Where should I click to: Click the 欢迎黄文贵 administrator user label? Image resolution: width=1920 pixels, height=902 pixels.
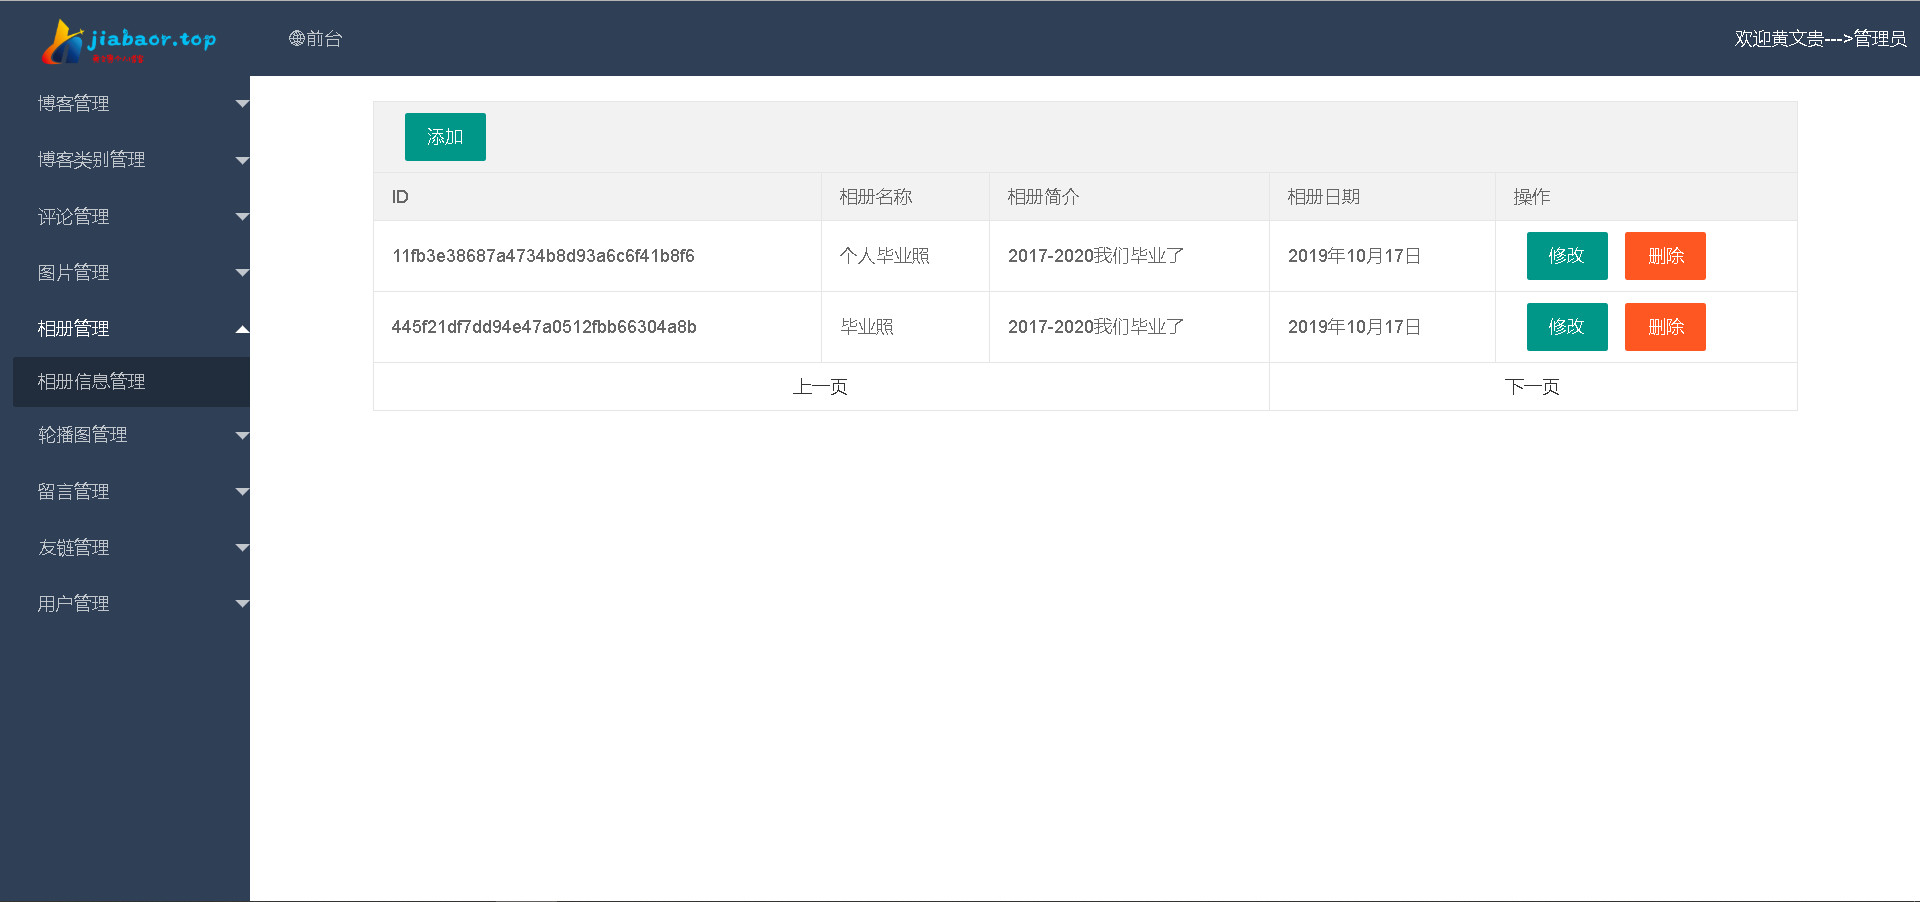(x=1820, y=38)
